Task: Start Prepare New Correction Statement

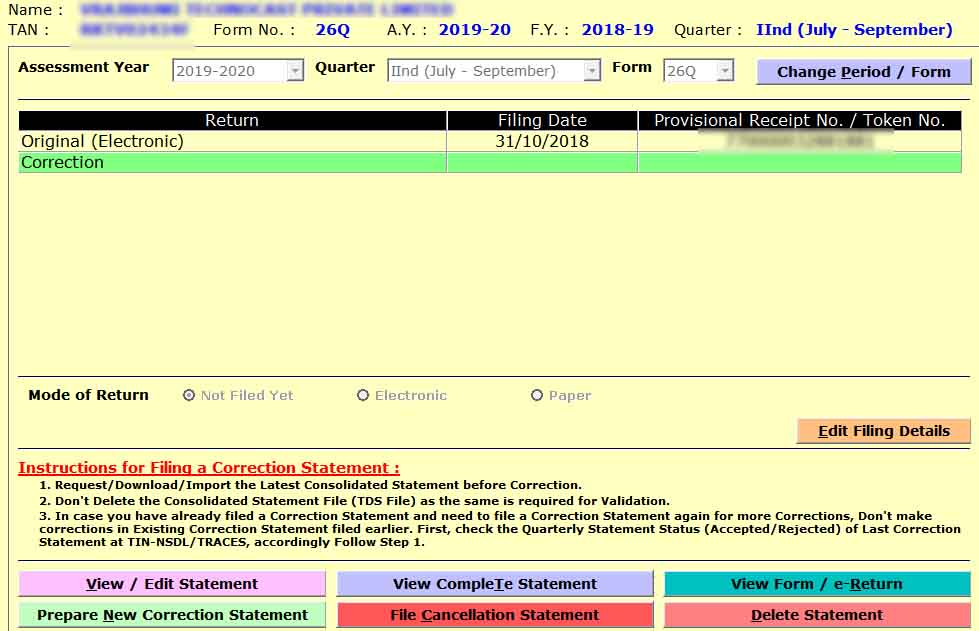Action: click(172, 615)
